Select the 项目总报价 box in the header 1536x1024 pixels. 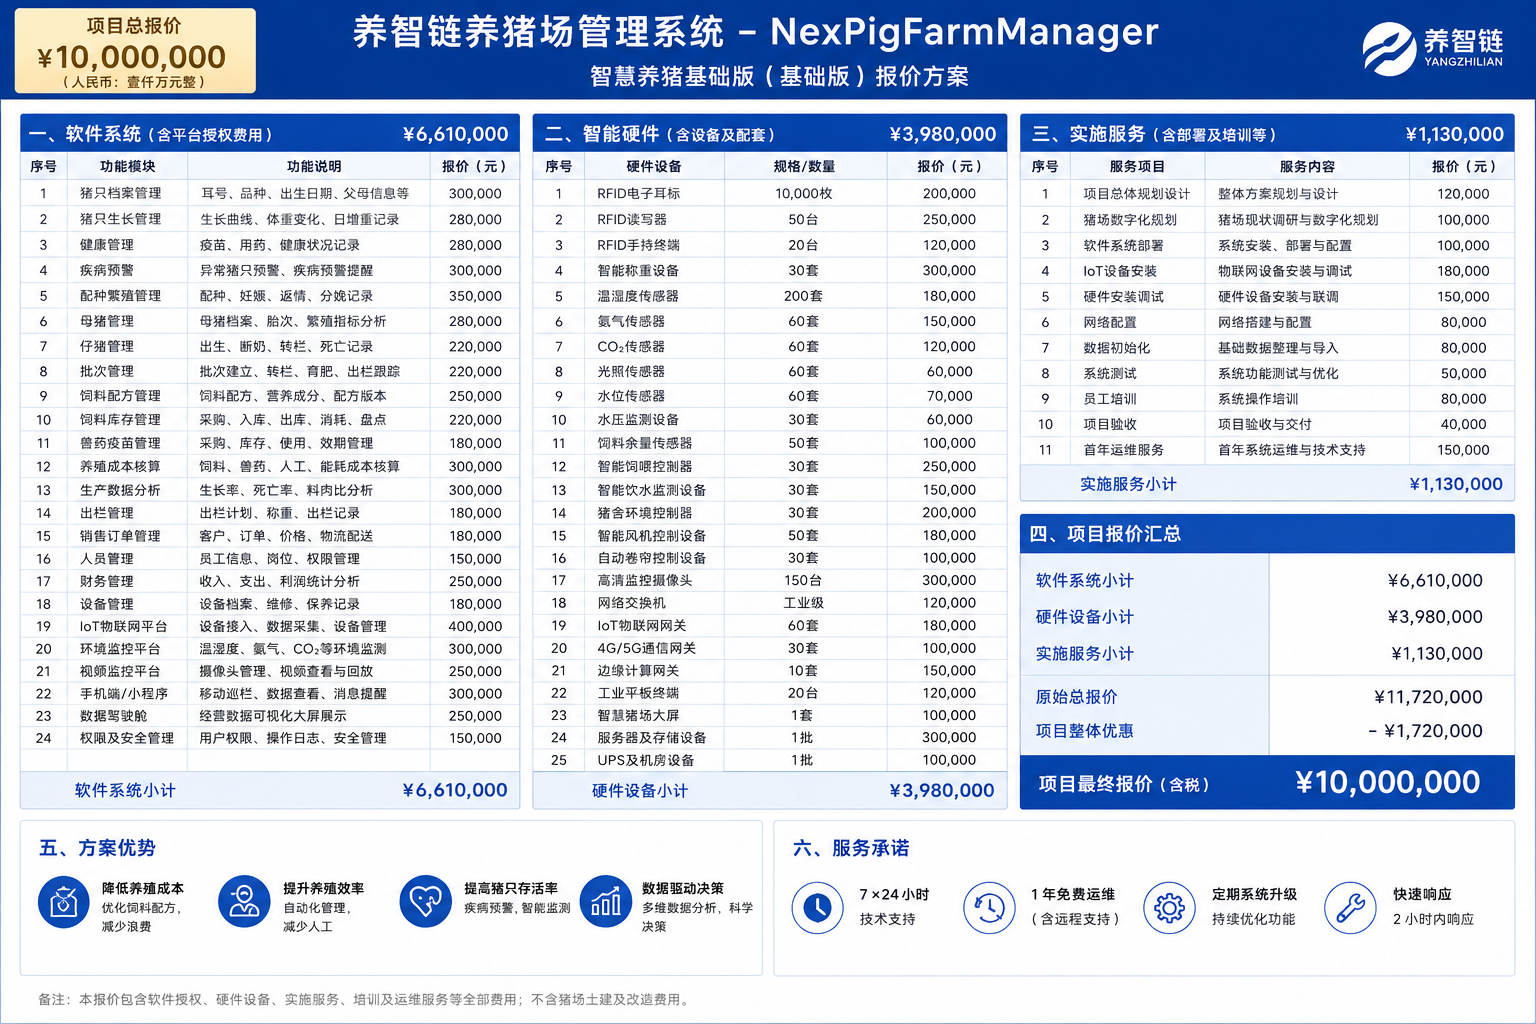click(135, 51)
